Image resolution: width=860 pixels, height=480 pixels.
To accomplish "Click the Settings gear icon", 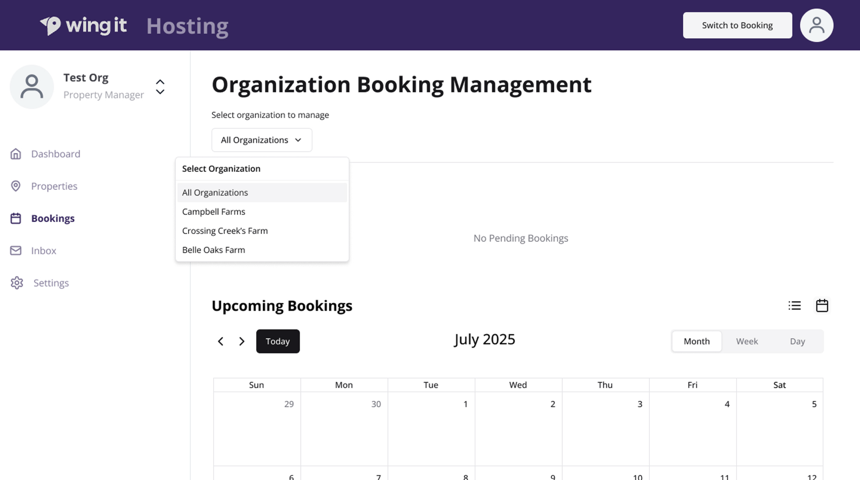I will point(17,283).
